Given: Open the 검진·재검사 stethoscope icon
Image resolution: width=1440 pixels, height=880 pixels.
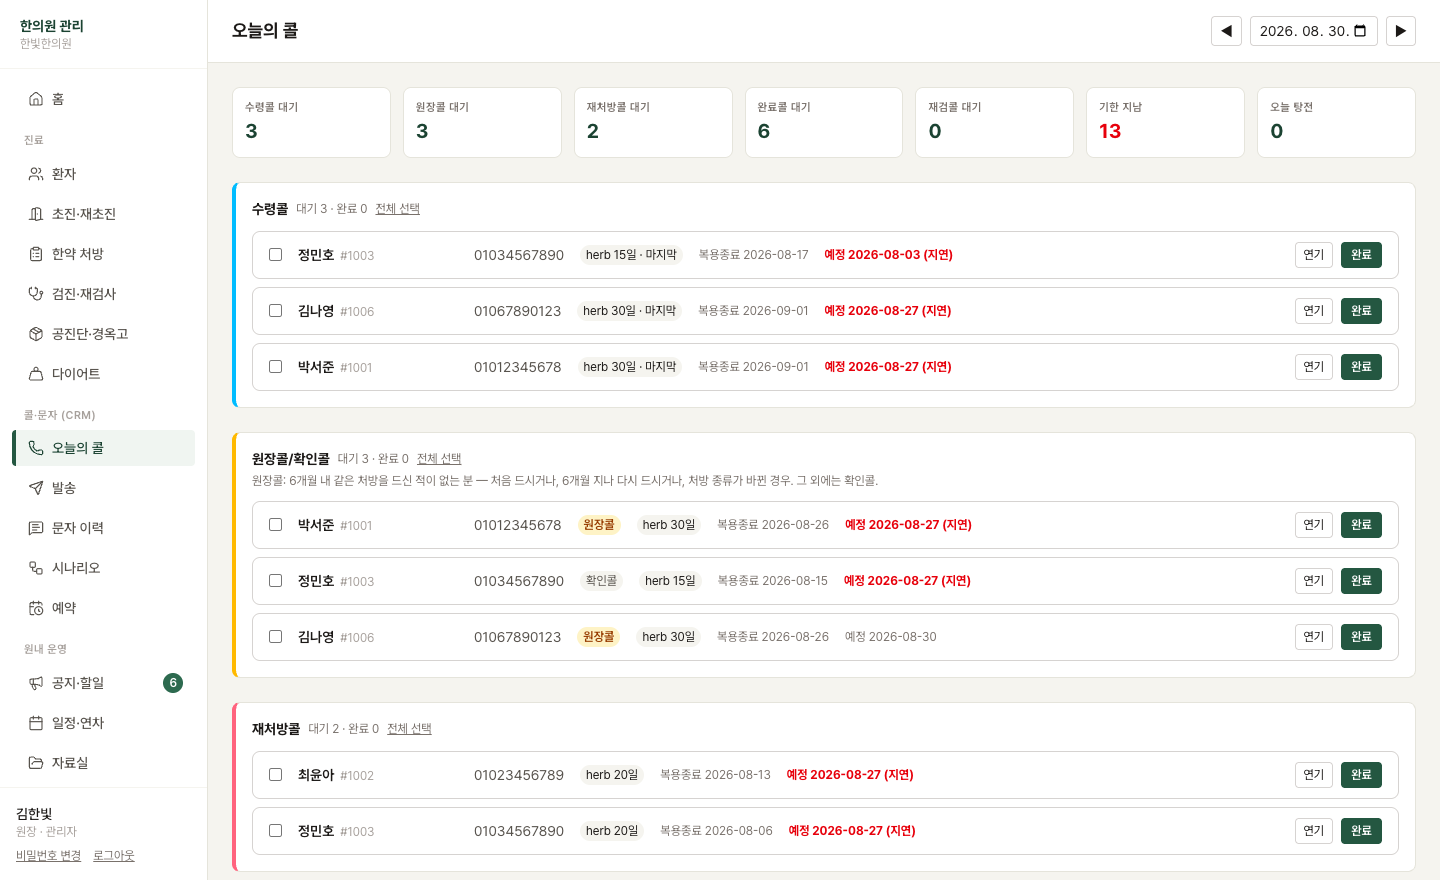Looking at the screenshot, I should pyautogui.click(x=36, y=294).
